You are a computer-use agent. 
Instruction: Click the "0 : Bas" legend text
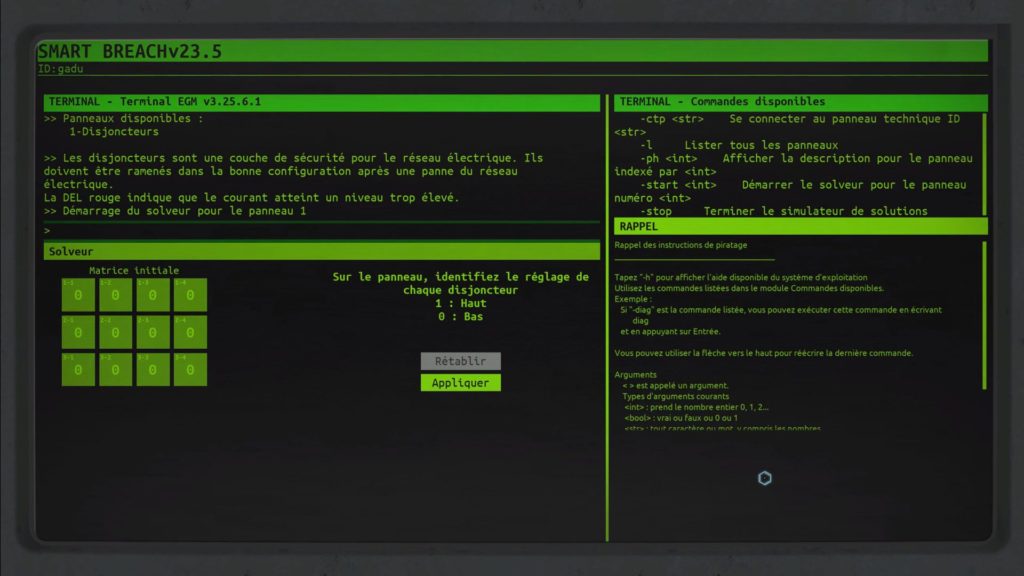click(460, 316)
